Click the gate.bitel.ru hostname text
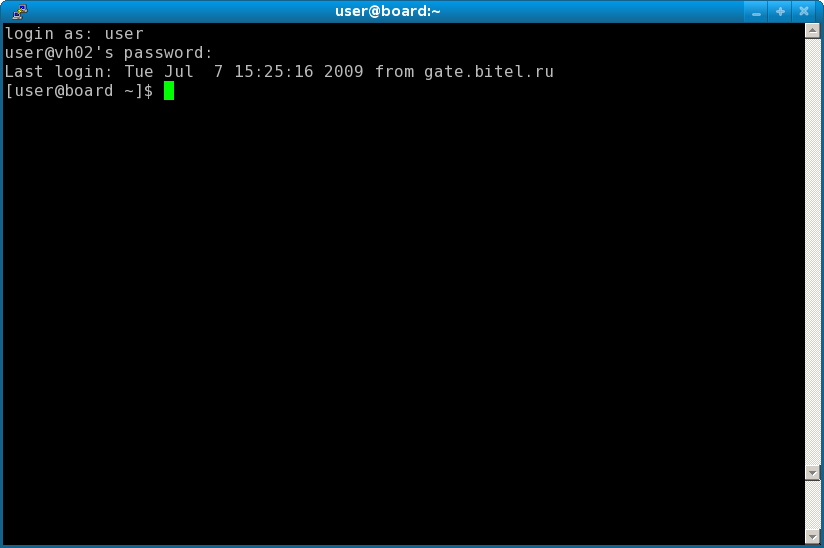 489,71
